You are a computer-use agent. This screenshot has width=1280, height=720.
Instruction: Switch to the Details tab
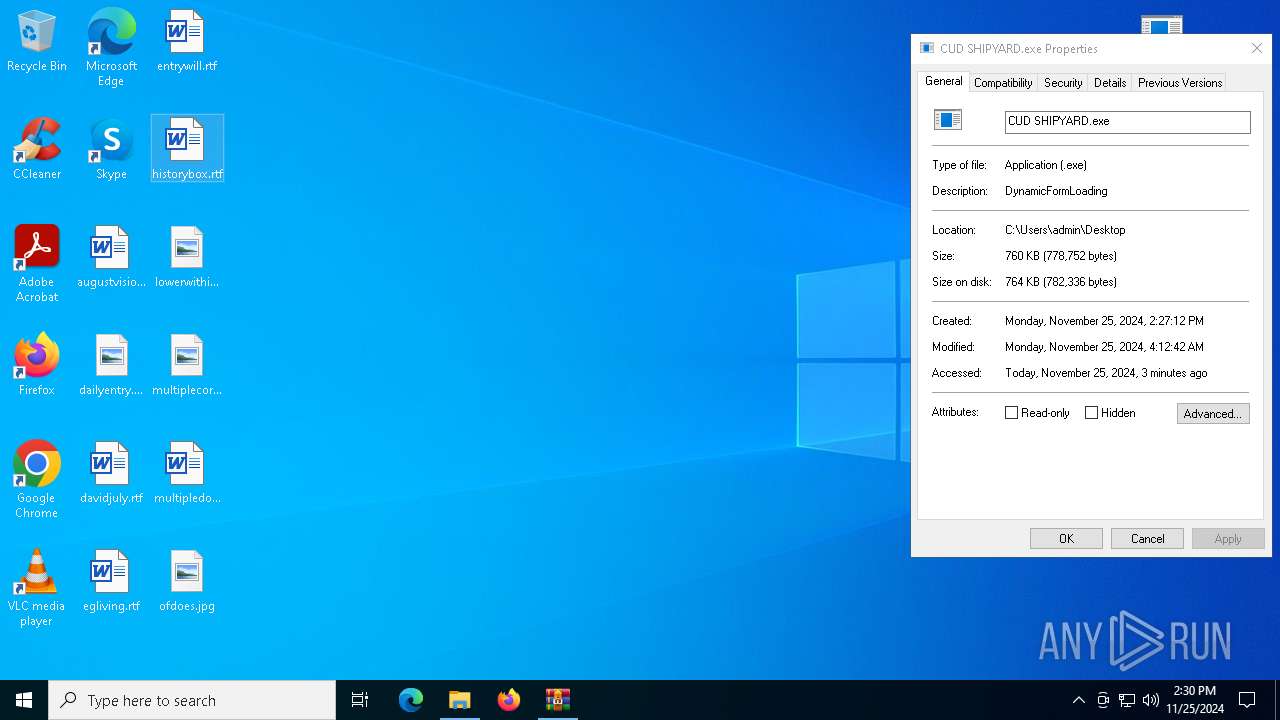point(1110,83)
